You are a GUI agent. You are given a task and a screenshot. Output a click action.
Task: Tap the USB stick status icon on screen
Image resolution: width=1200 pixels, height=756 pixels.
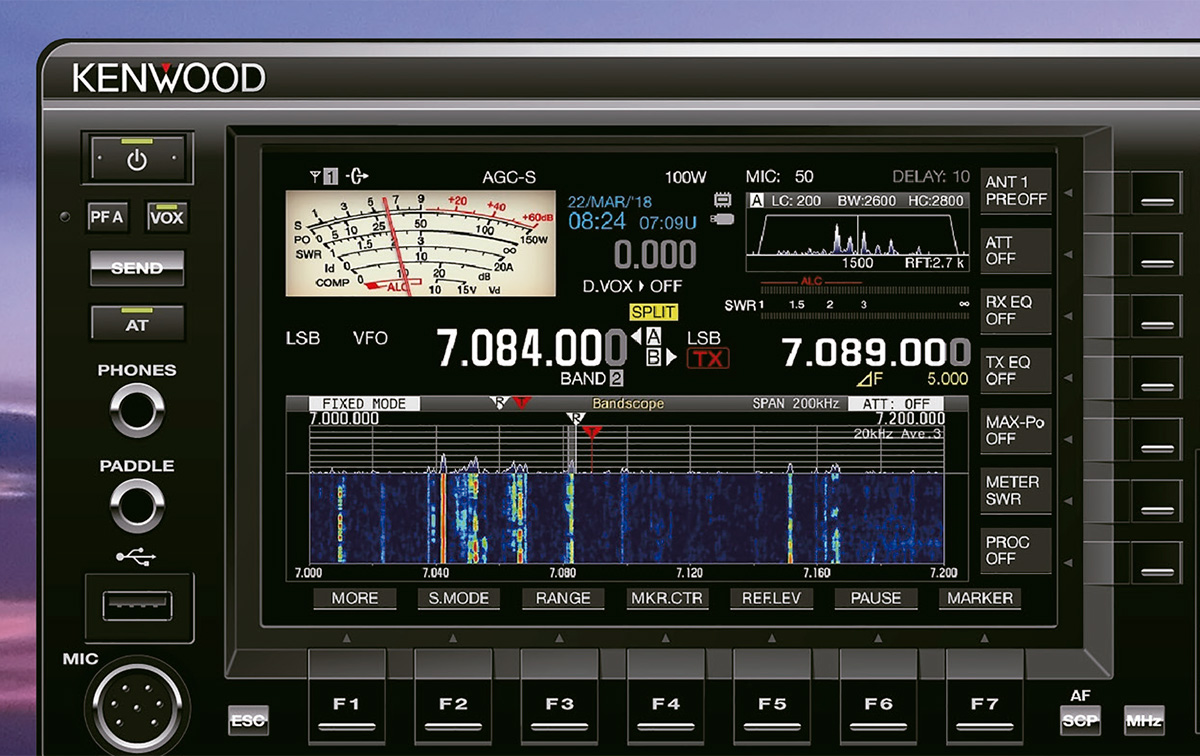click(x=723, y=217)
